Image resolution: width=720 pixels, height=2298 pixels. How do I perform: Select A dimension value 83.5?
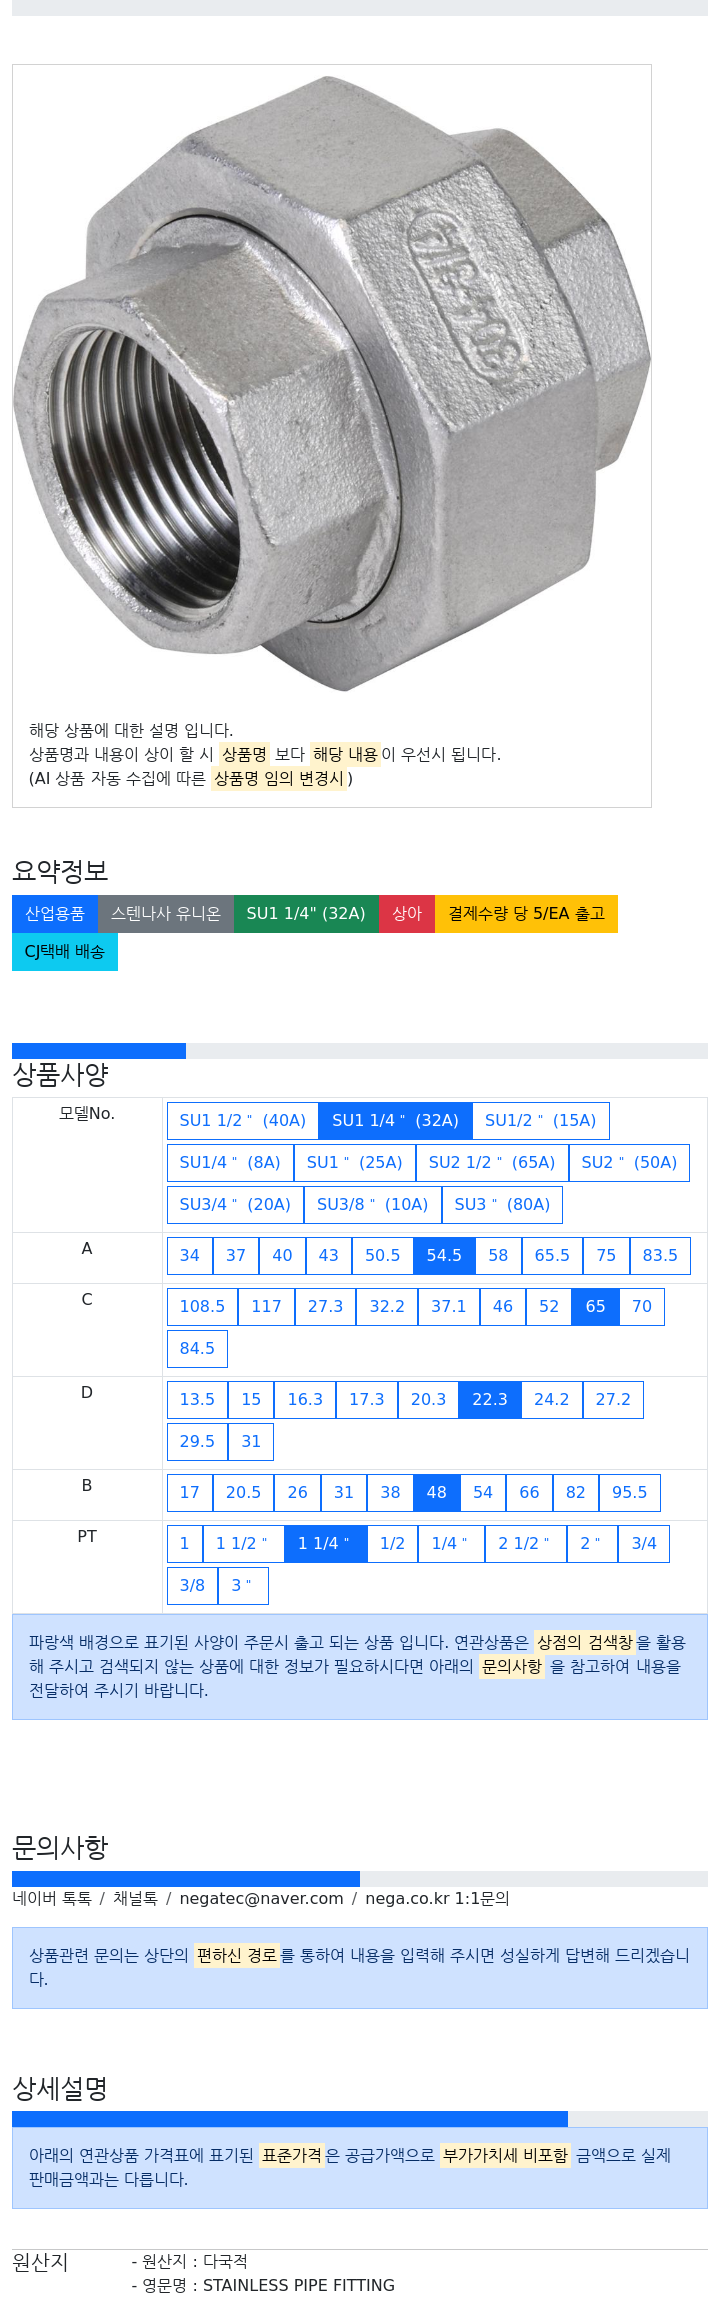pos(660,1255)
